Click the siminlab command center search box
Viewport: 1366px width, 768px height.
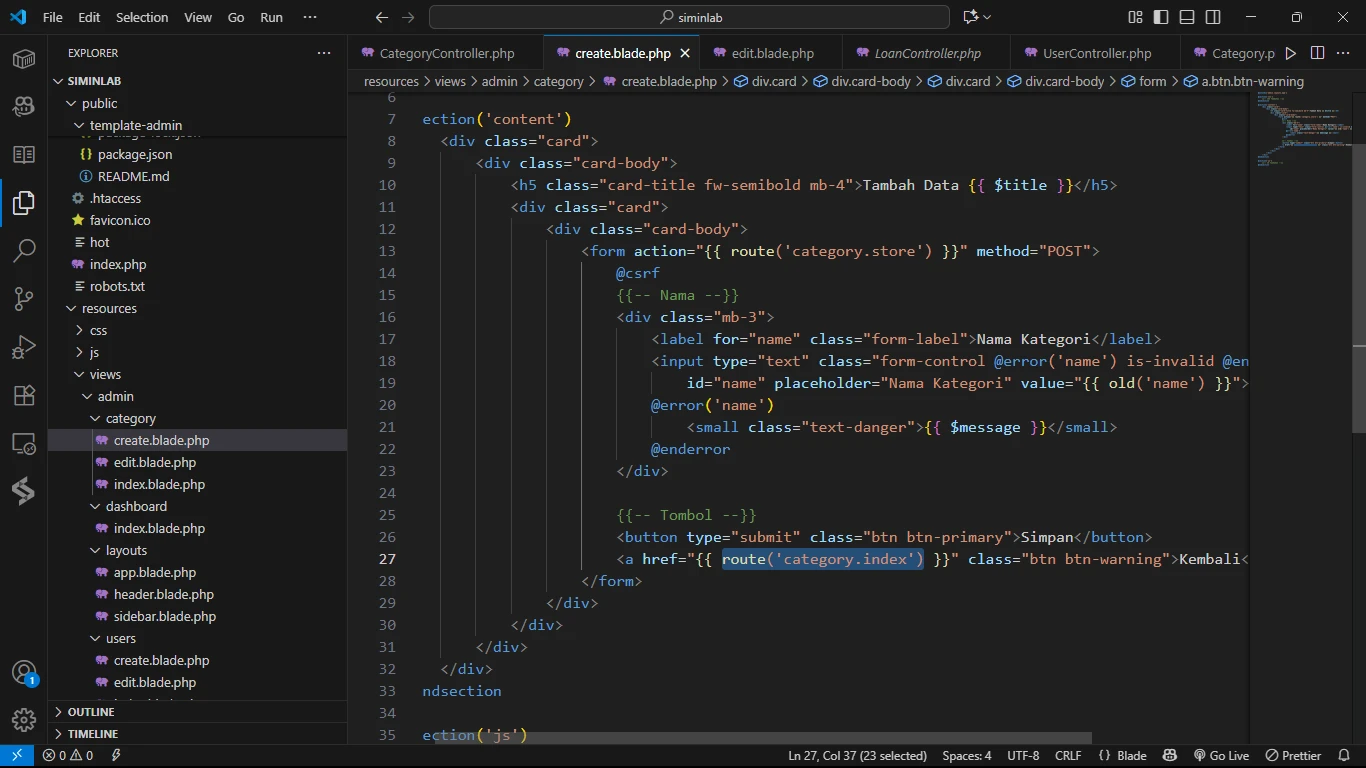coord(689,17)
